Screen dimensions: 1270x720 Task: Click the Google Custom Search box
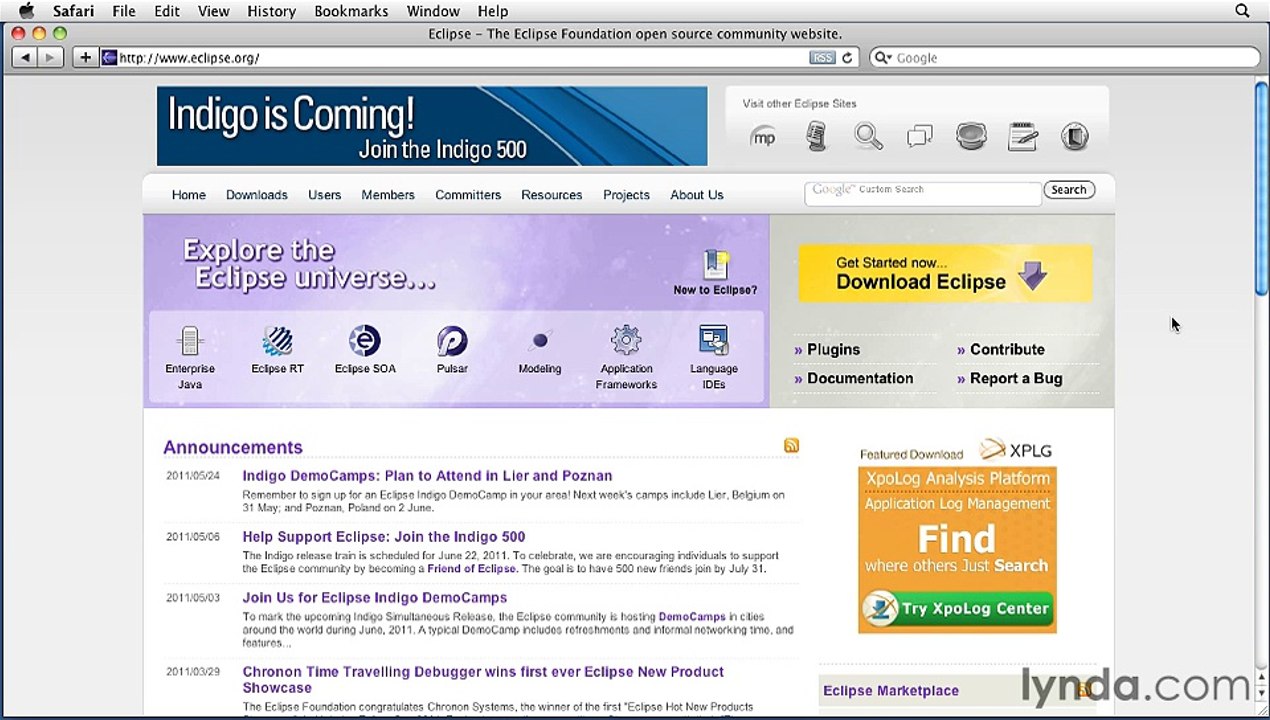pos(923,192)
